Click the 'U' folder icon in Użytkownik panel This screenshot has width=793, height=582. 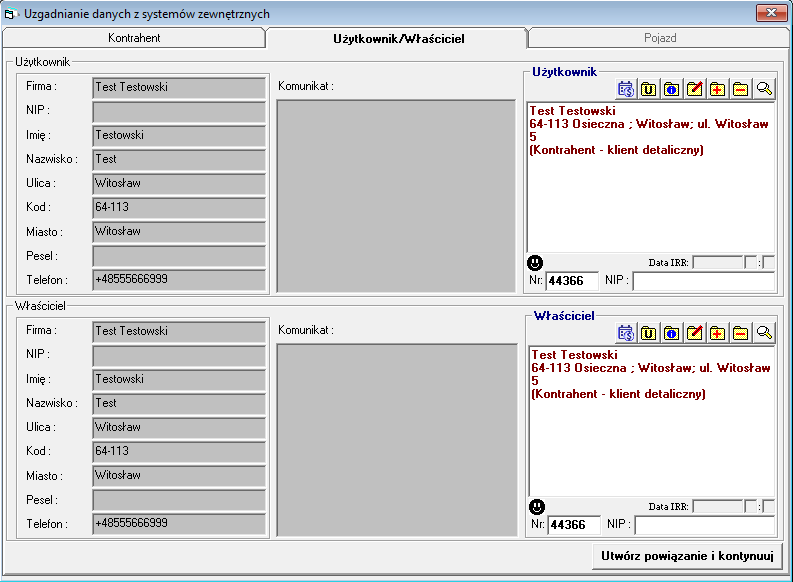coord(648,89)
